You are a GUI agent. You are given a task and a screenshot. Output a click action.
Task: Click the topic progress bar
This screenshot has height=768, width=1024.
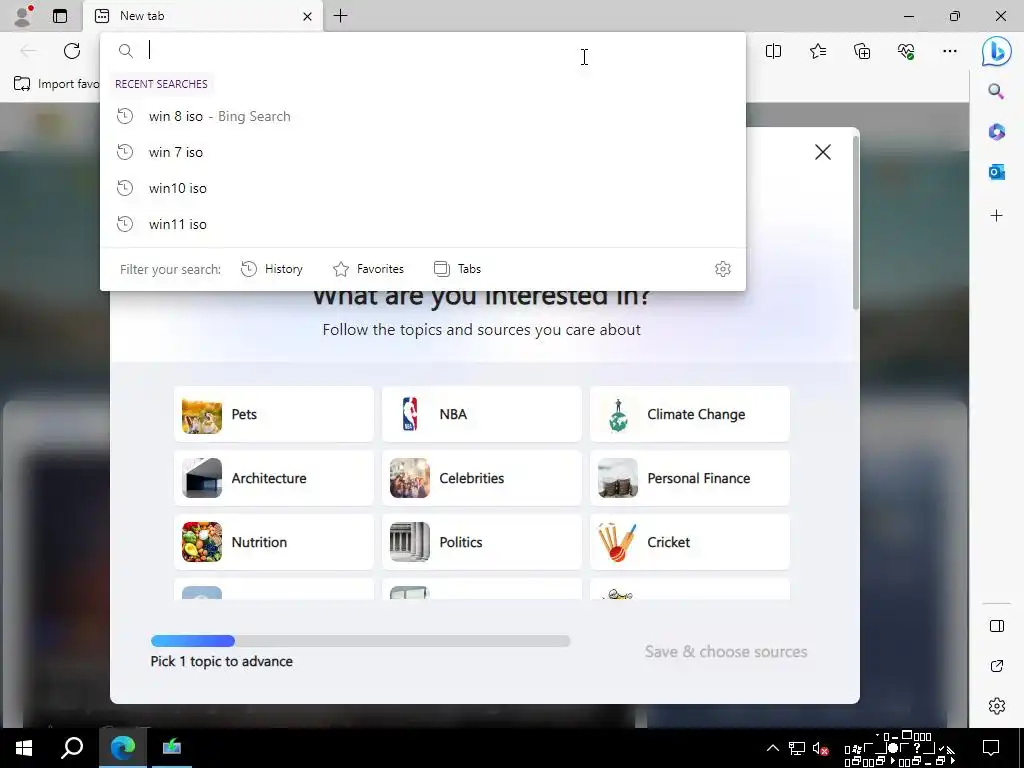click(360, 641)
